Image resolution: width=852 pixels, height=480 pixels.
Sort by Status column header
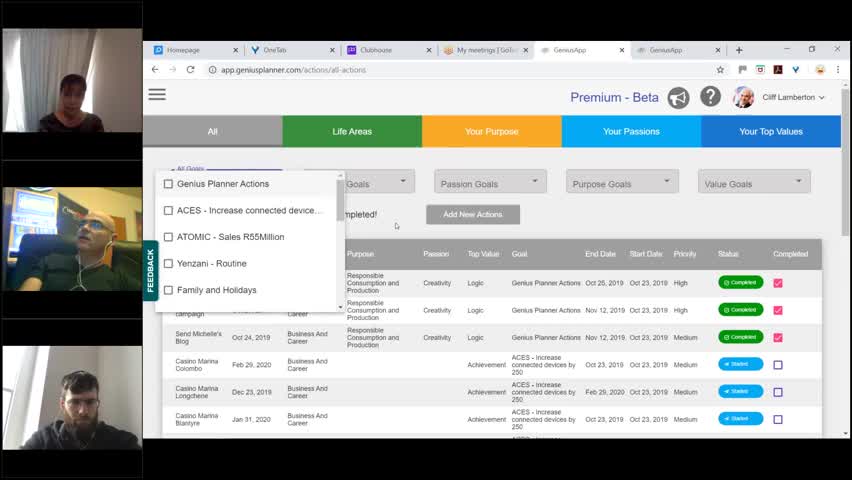click(x=728, y=254)
